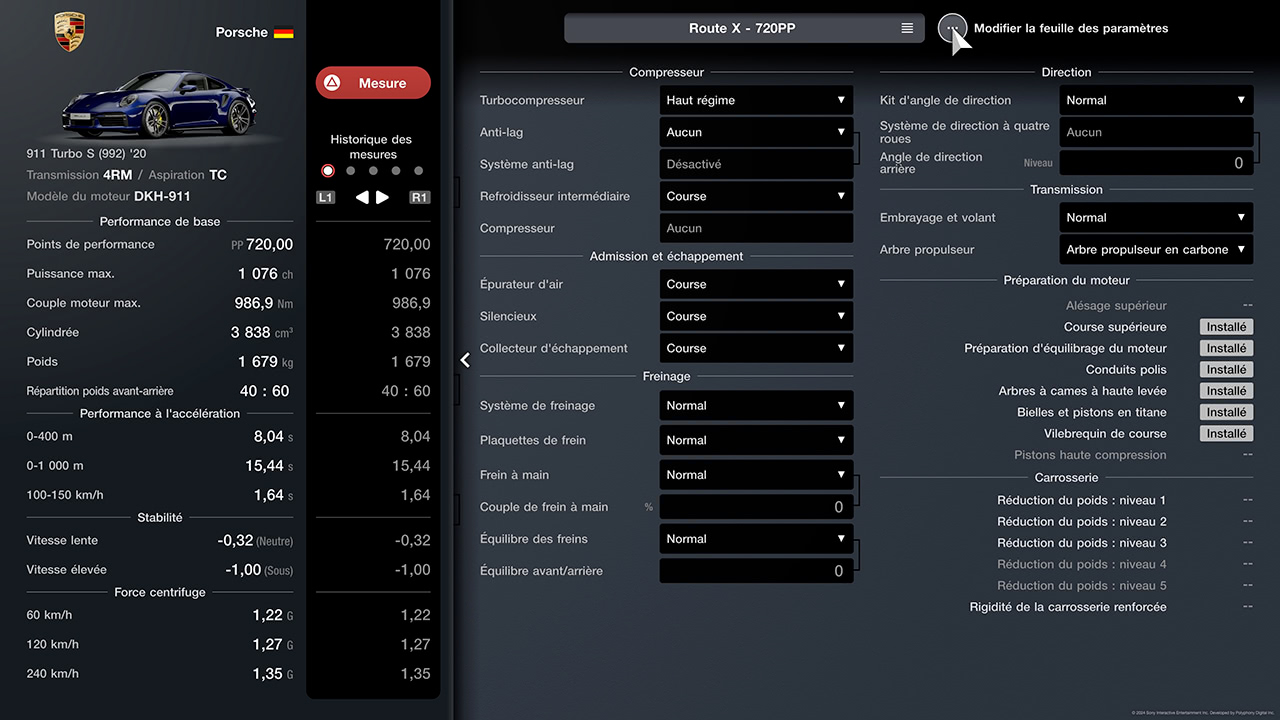Open Arbre propulseur dropdown
1280x720 pixels.
point(1156,249)
